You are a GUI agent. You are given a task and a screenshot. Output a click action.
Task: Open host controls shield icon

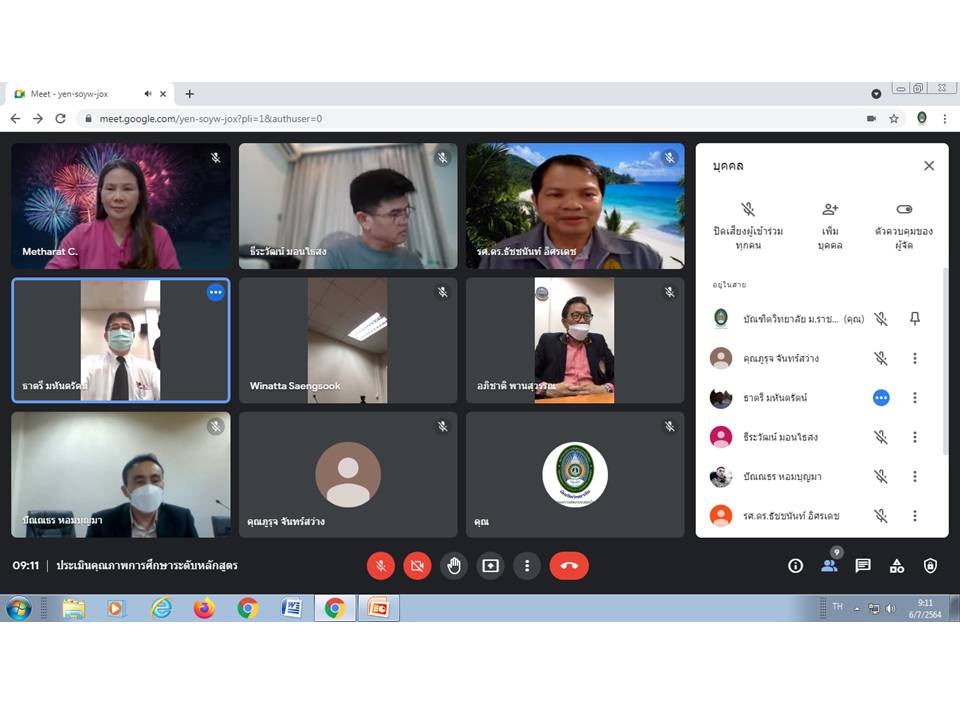tap(930, 566)
